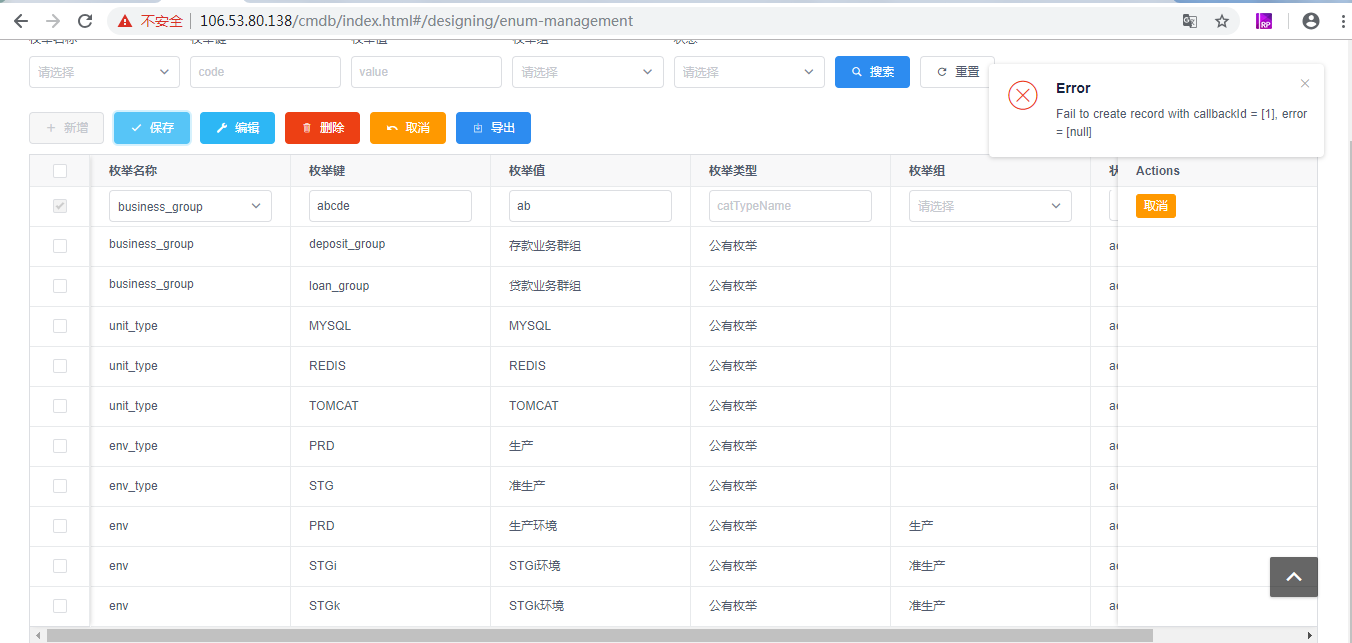Click the deposit_group cell
The image size is (1352, 643).
(347, 244)
